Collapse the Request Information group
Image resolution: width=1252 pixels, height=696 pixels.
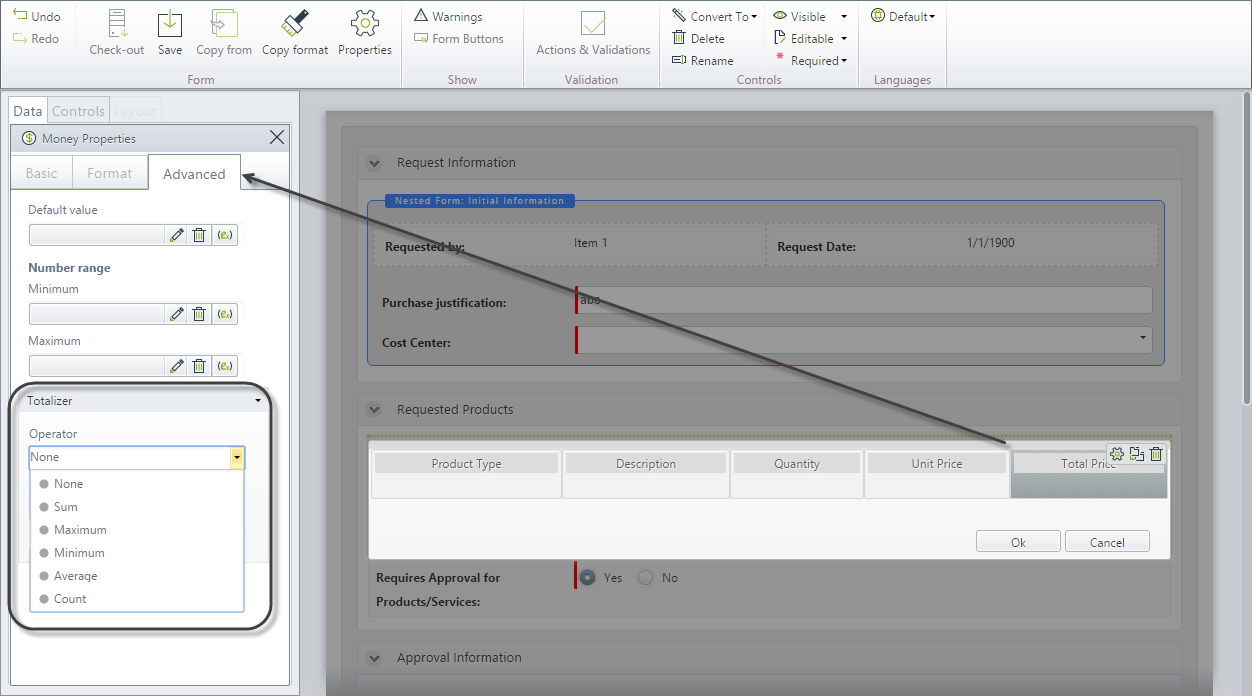(x=374, y=163)
